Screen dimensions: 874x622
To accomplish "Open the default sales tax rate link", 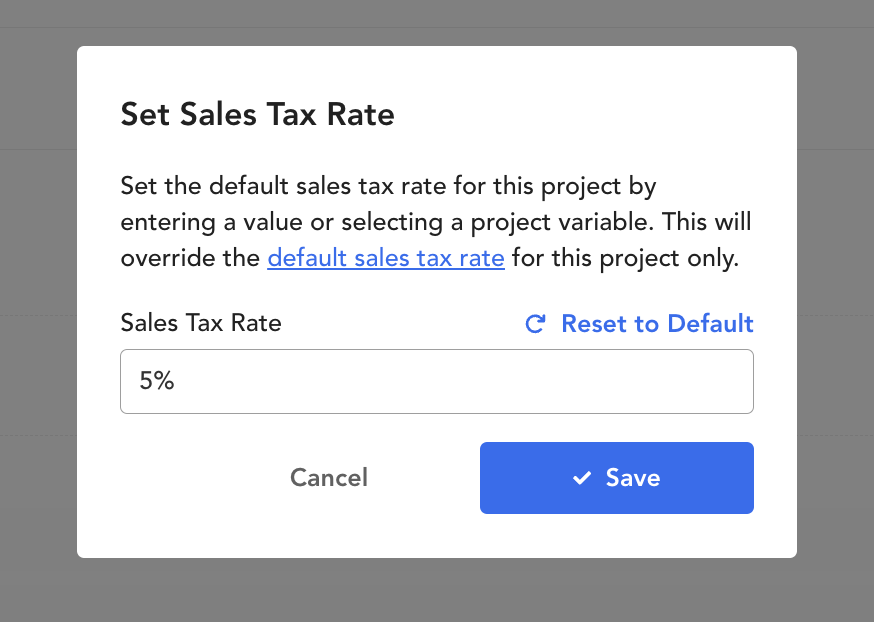I will click(x=386, y=258).
